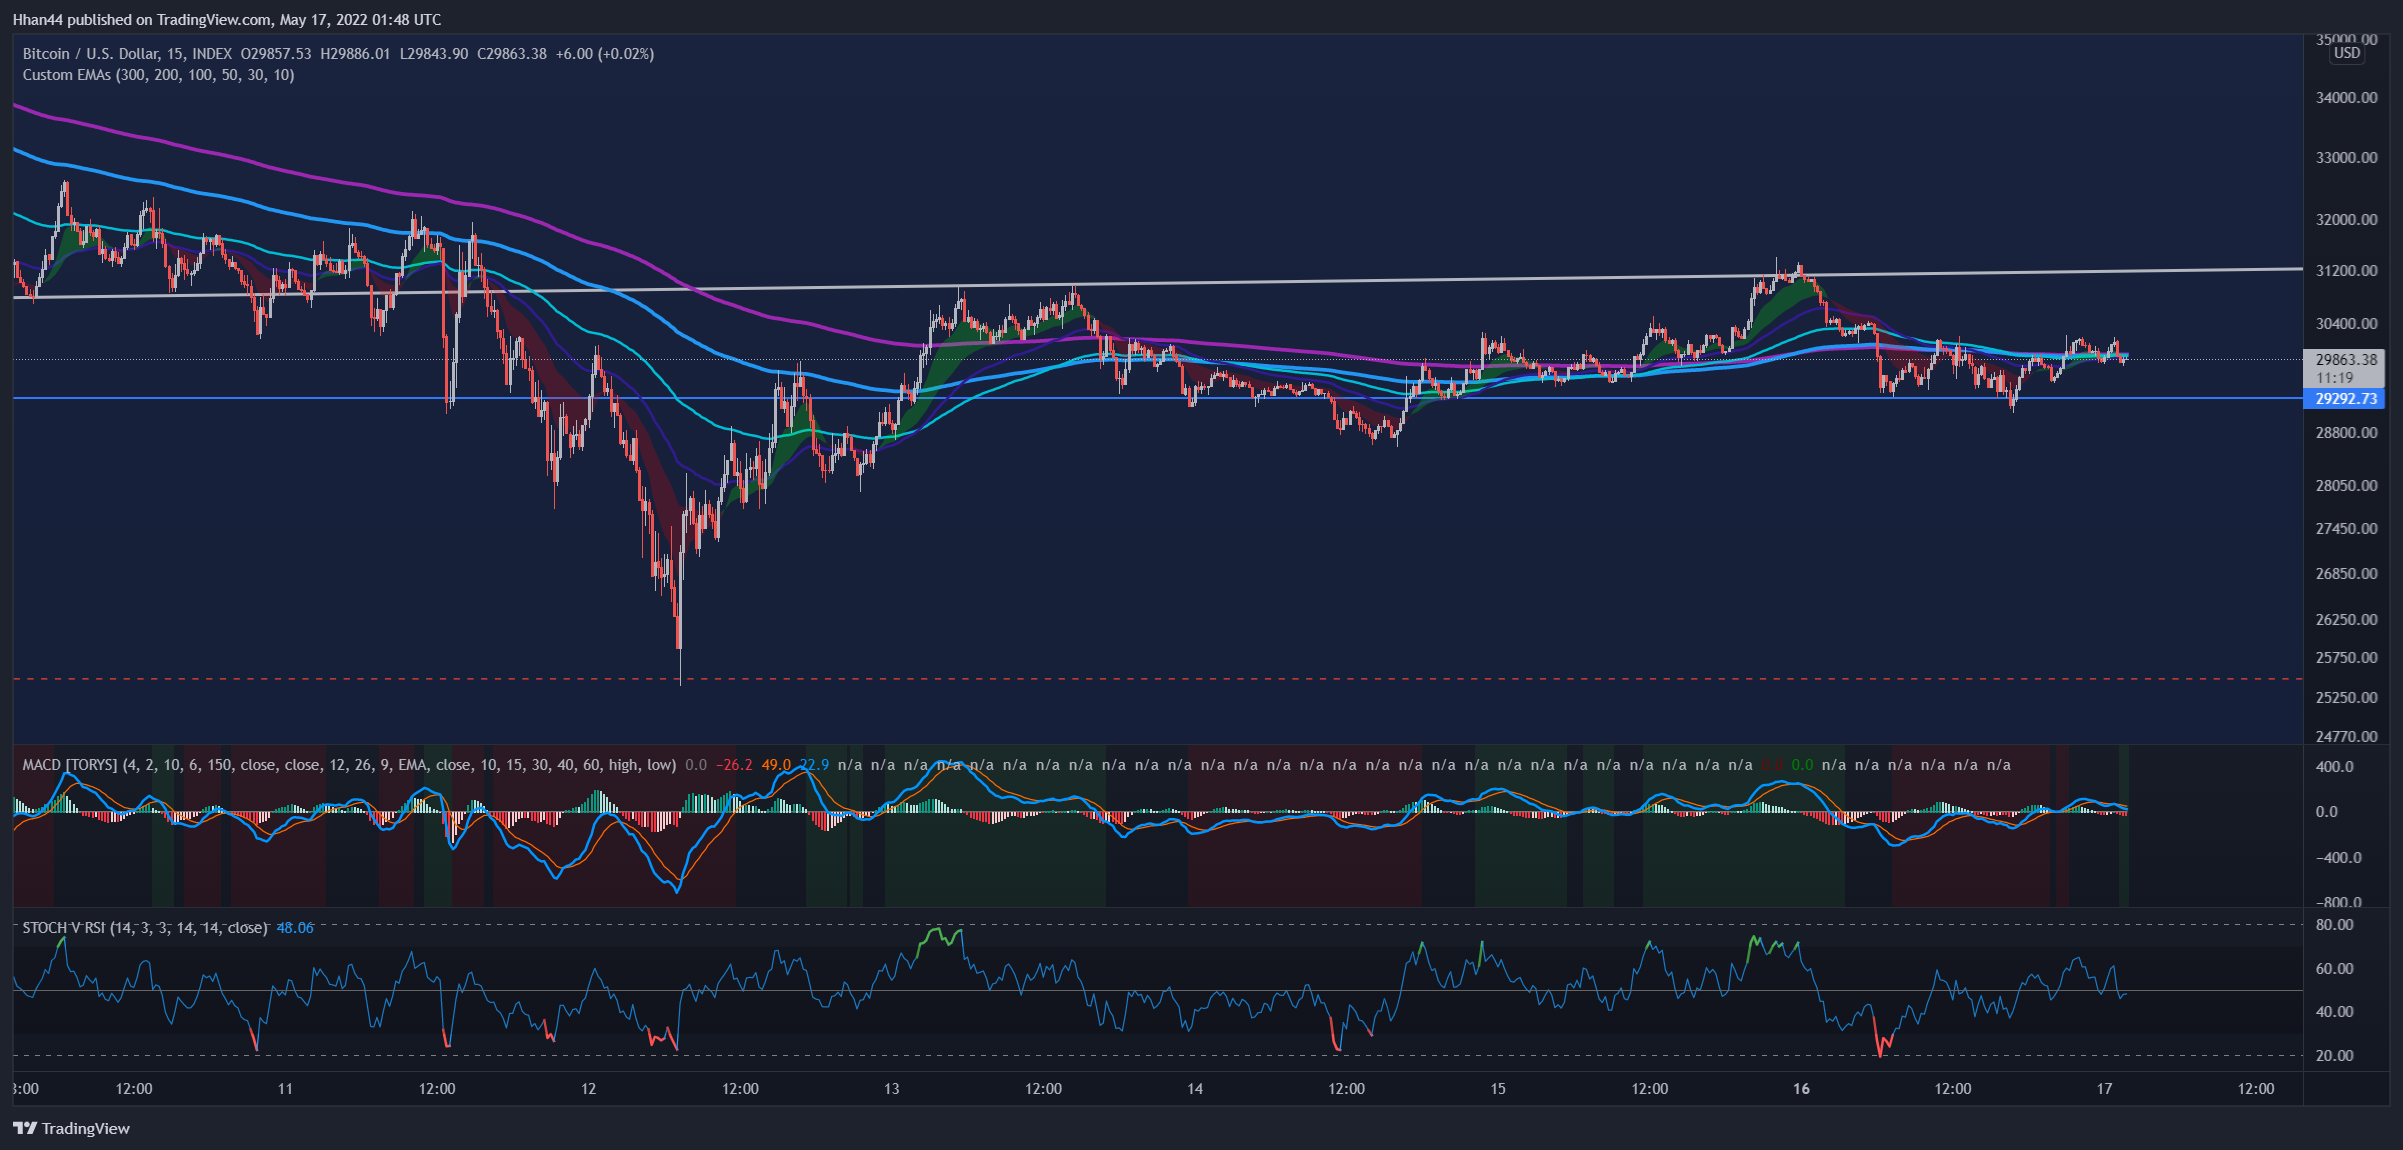The height and width of the screenshot is (1150, 2403).
Task: Click the 28050.00 price axis label
Action: 2346,486
